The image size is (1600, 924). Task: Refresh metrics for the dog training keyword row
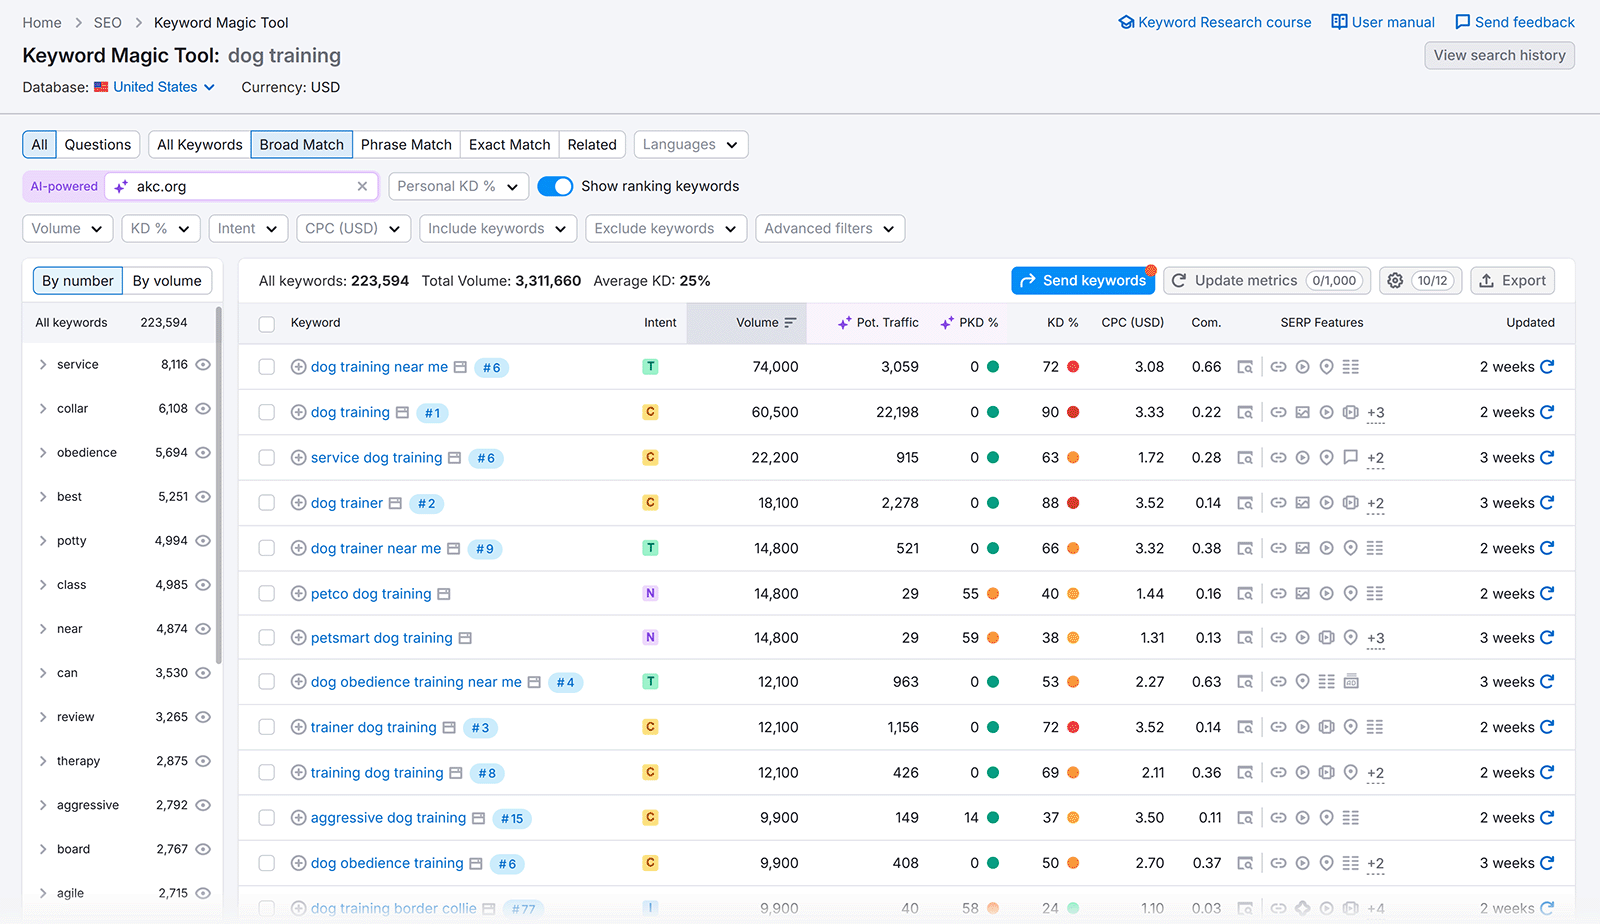pyautogui.click(x=1548, y=412)
